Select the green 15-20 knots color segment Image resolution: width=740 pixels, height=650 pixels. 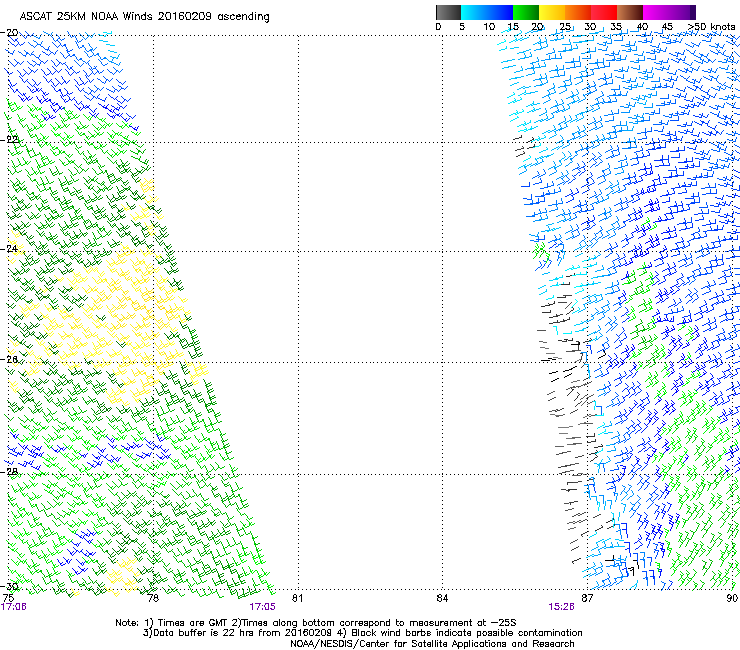coord(526,12)
